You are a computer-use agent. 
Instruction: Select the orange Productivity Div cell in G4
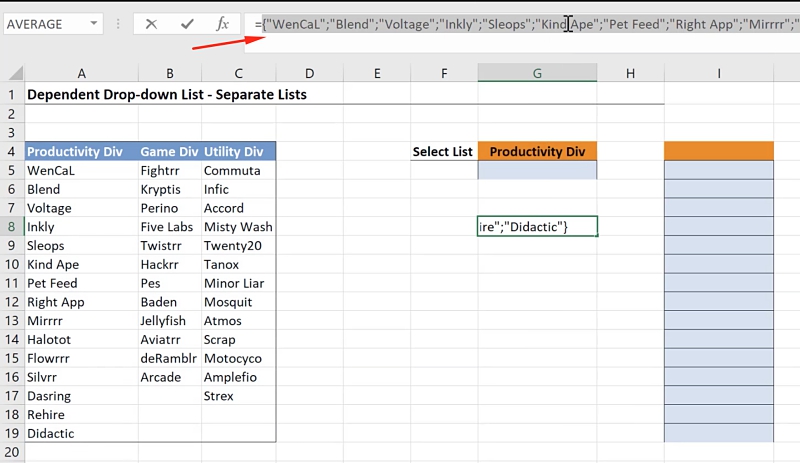click(537, 152)
